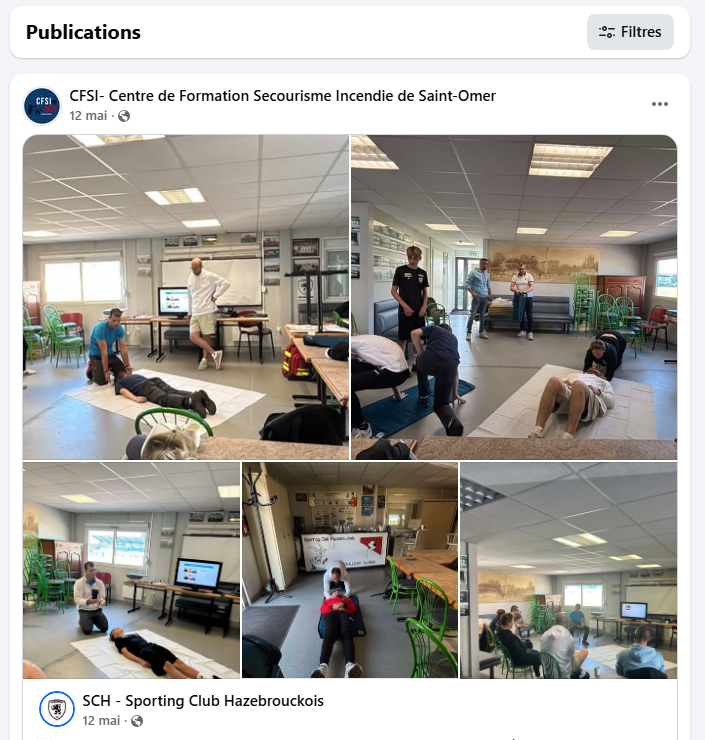
Task: Click the 12 mai timestamp under SCH
Action: tap(101, 721)
